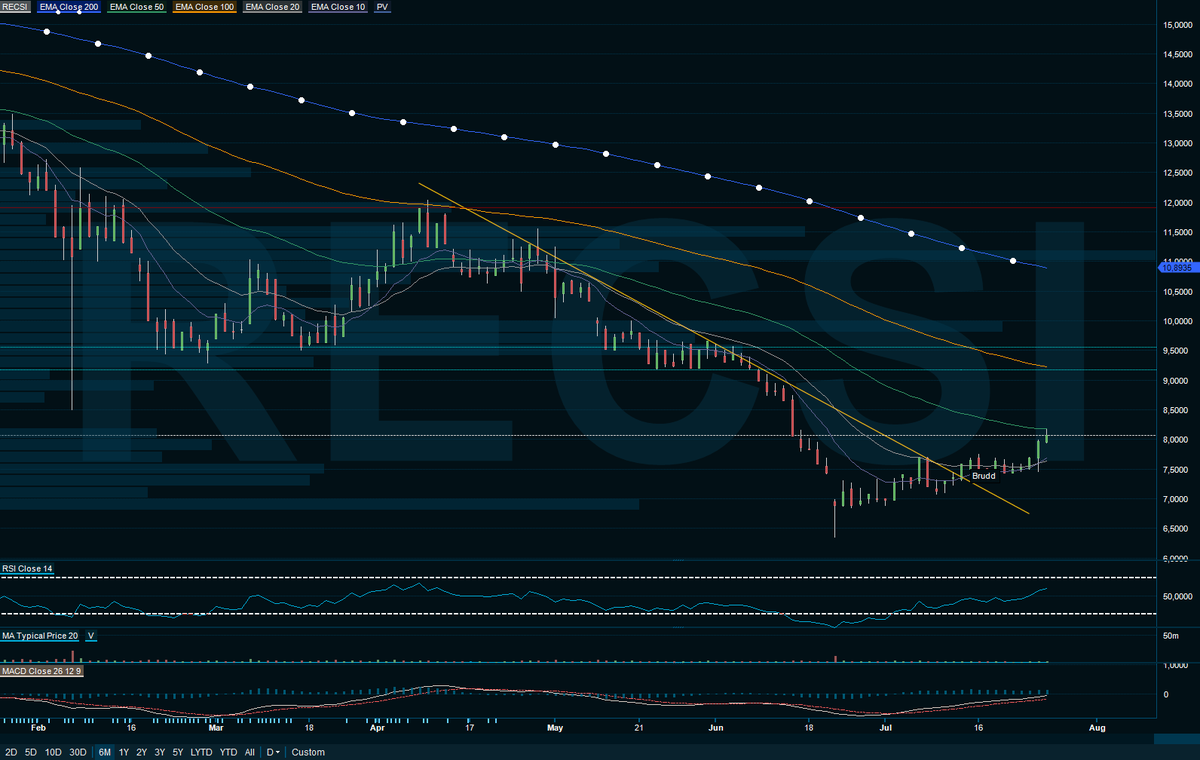Select the RSI Close 14 indicator label
This screenshot has height=760, width=1200.
pos(27,569)
